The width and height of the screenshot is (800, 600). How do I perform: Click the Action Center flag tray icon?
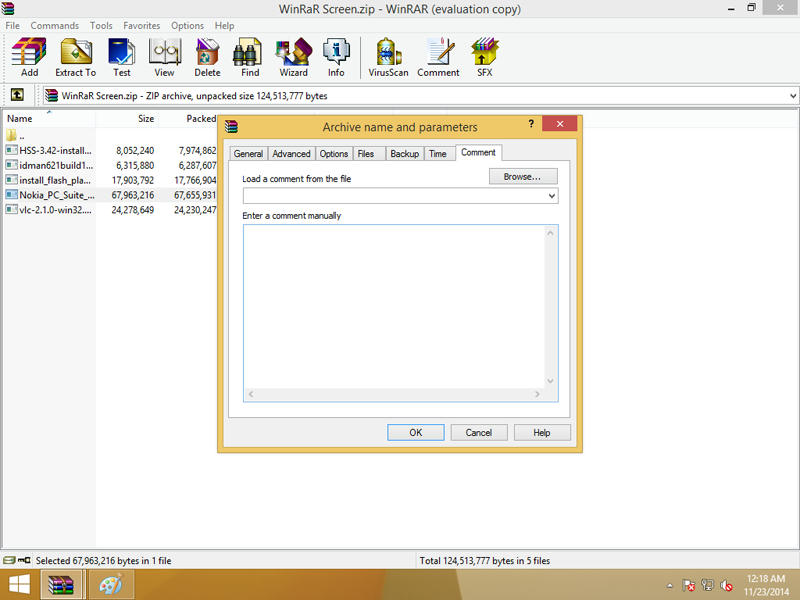click(688, 585)
